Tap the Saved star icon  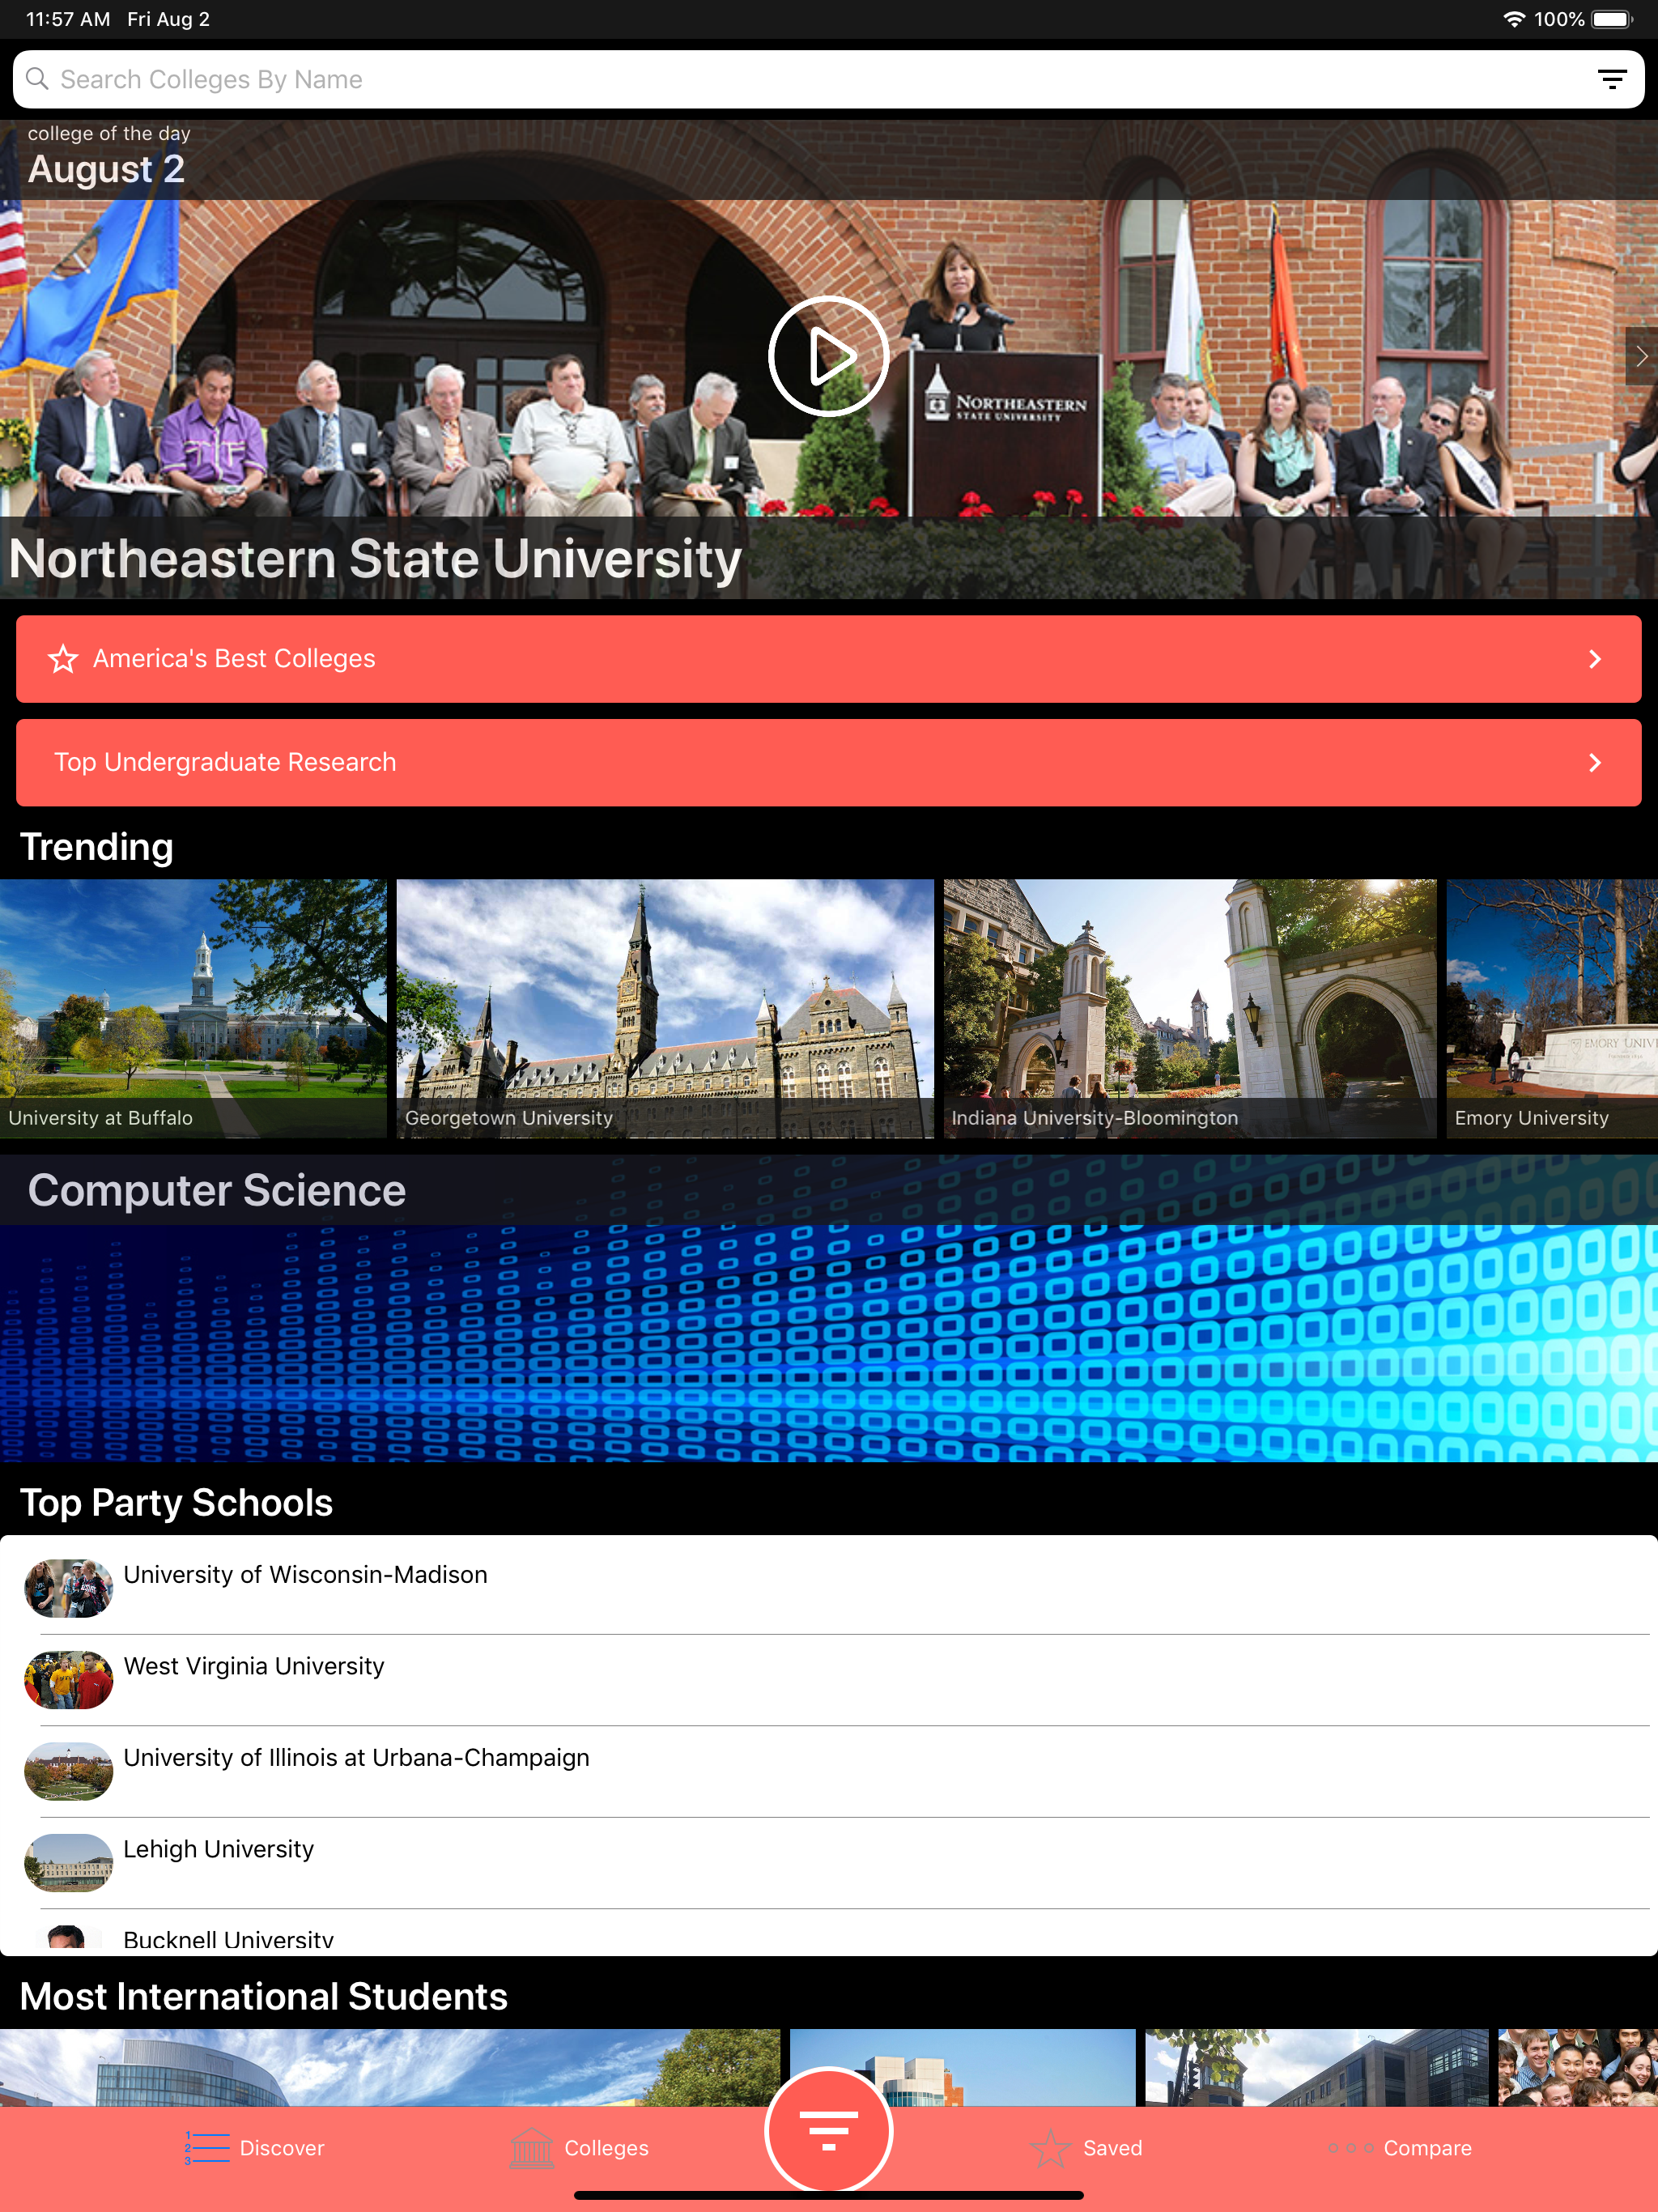1050,2148
